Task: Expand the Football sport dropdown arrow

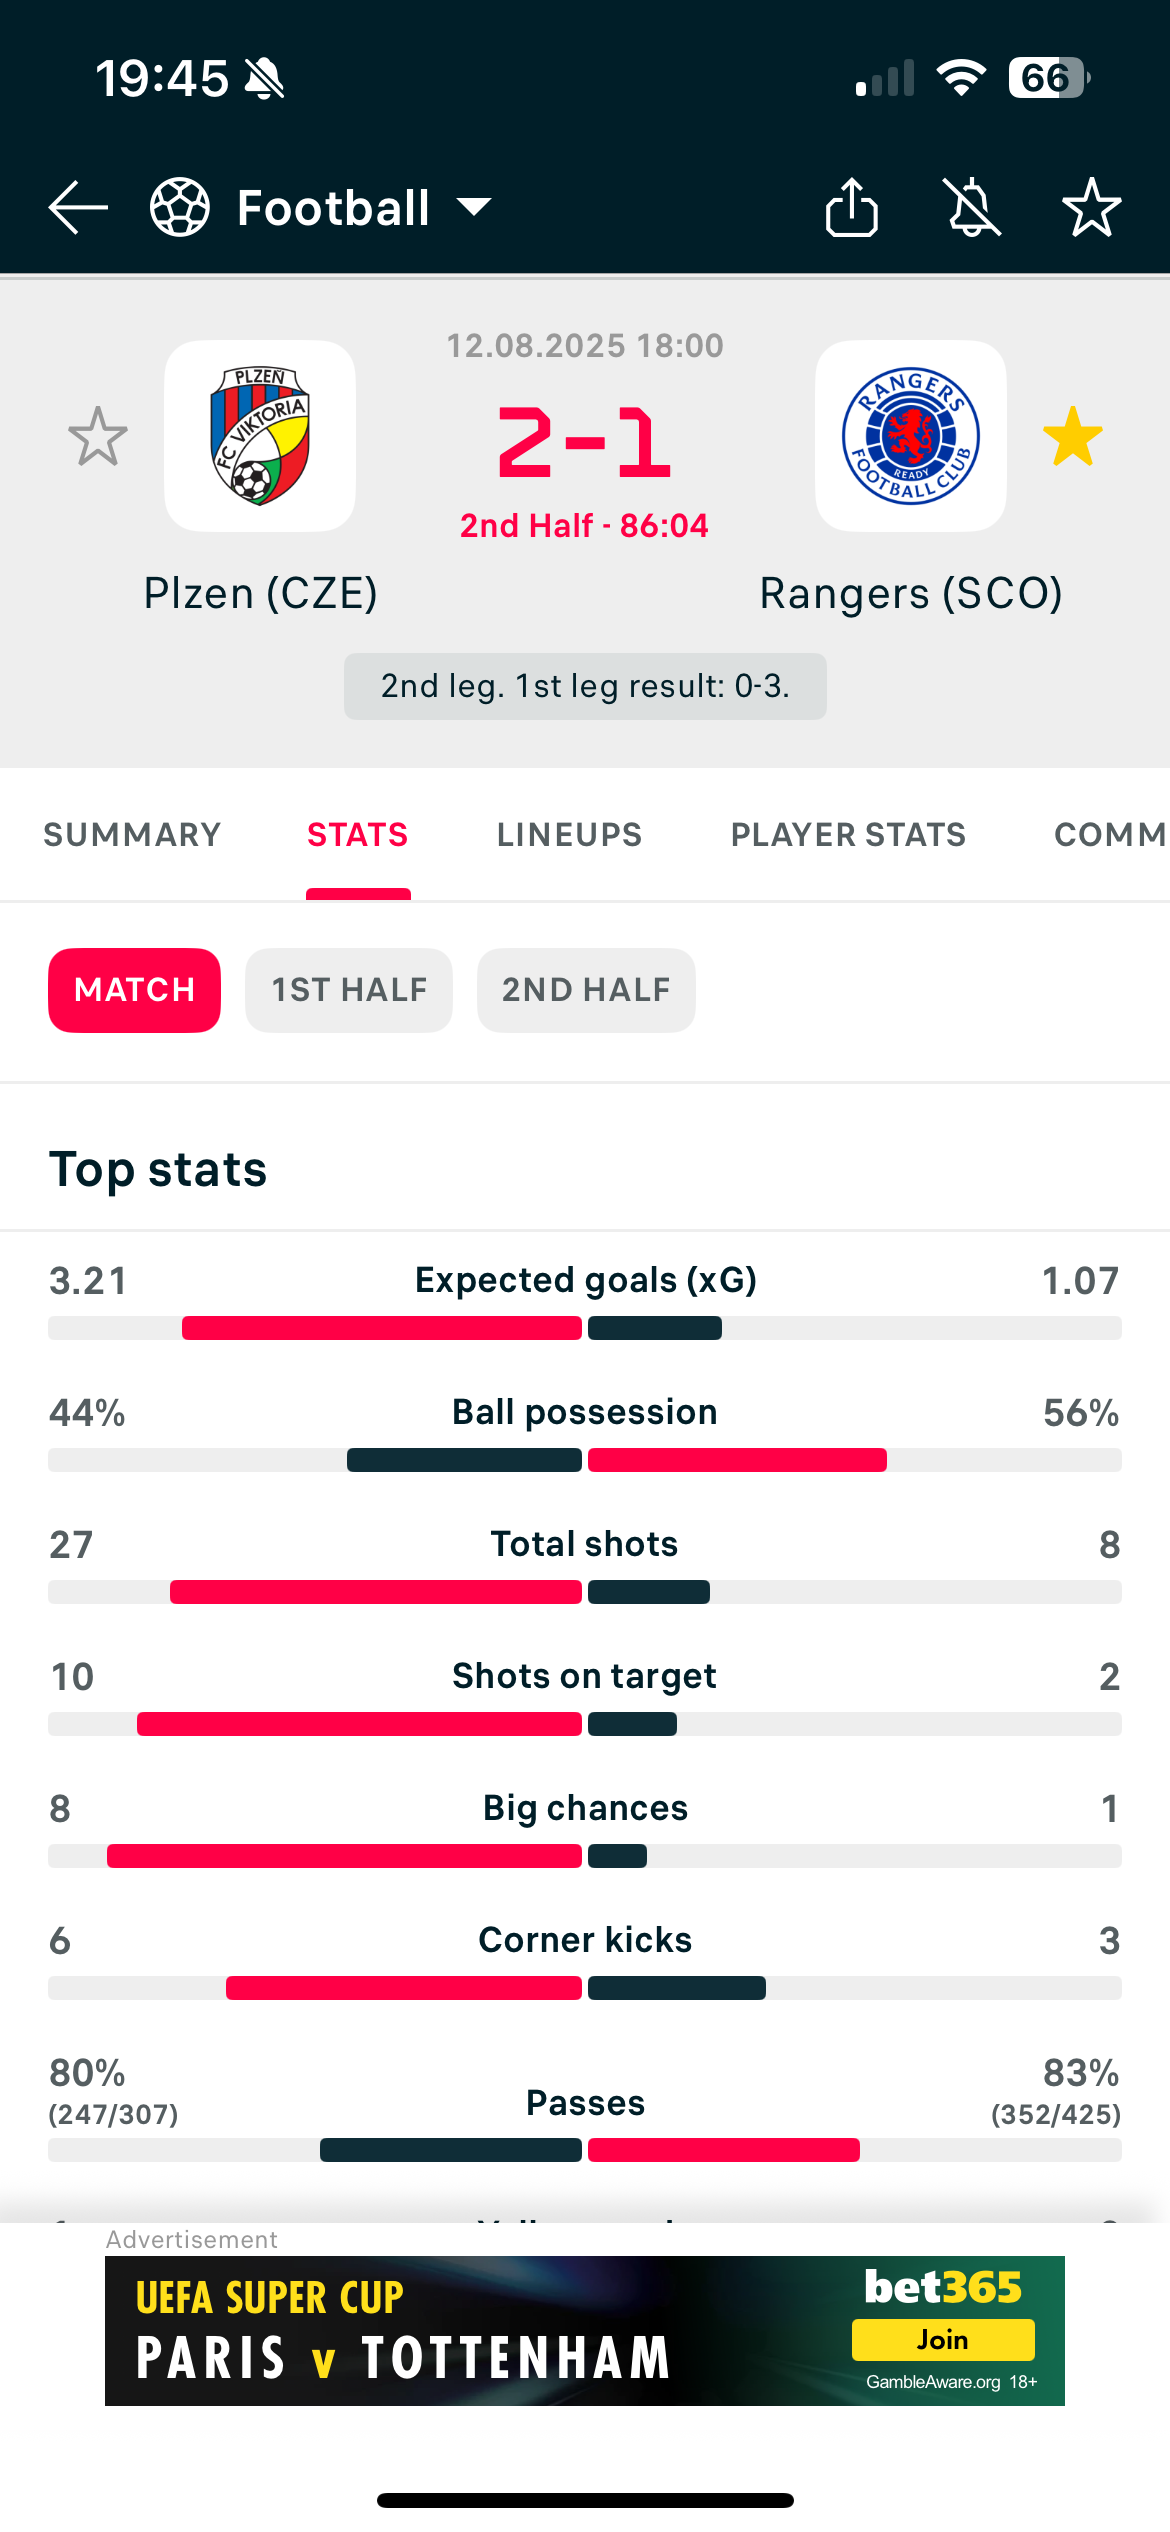Action: (474, 207)
